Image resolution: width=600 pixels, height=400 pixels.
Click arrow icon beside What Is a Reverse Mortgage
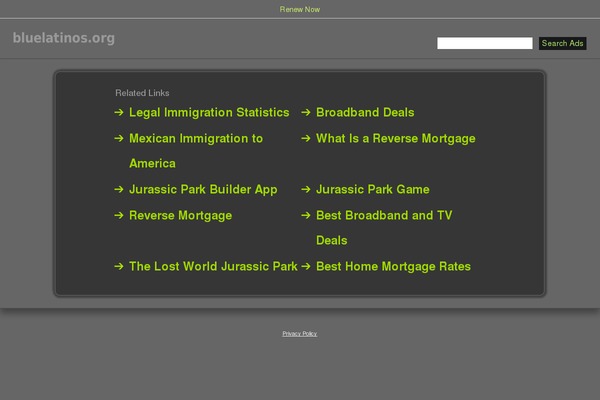(306, 138)
